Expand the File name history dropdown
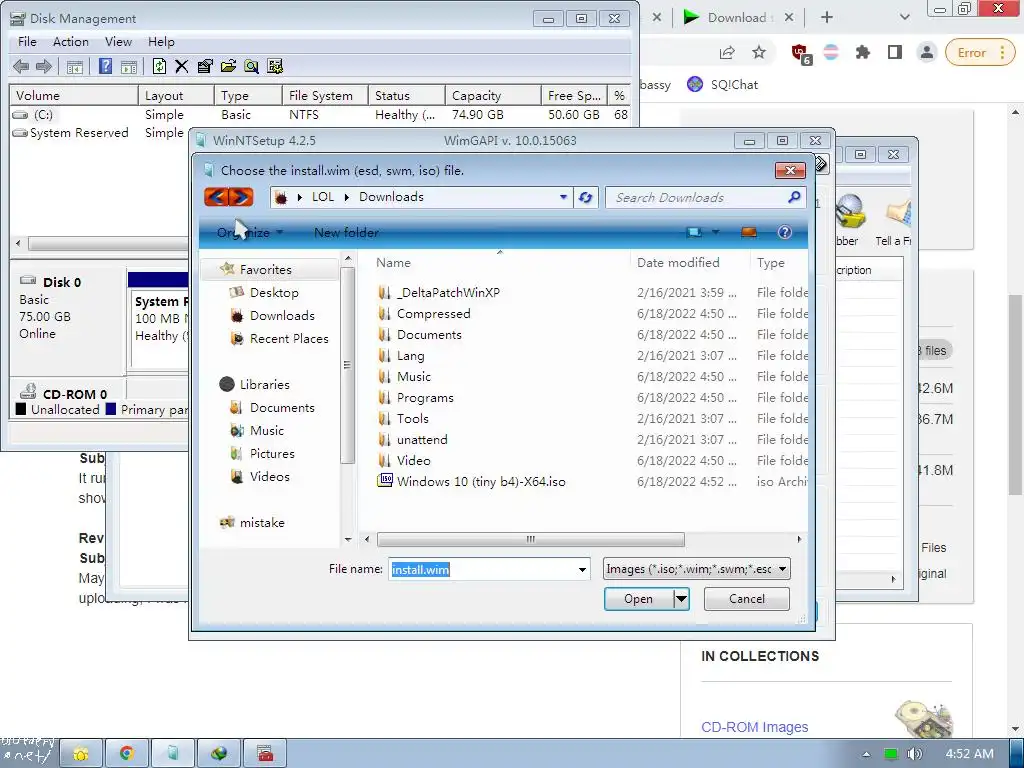Screen dimensions: 1024x768 click(x=582, y=569)
